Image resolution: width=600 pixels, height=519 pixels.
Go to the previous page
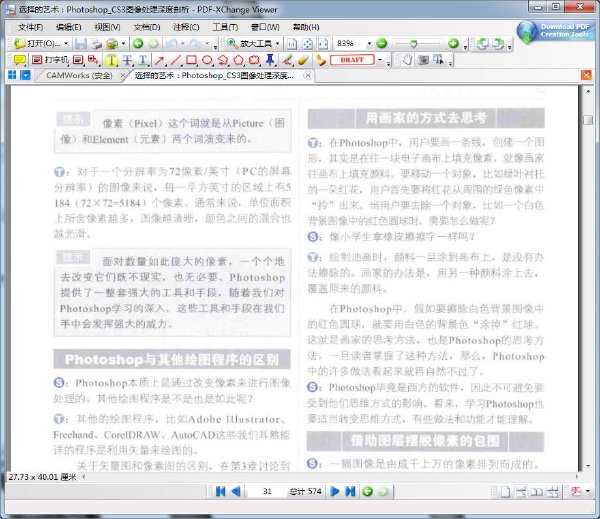[236, 491]
